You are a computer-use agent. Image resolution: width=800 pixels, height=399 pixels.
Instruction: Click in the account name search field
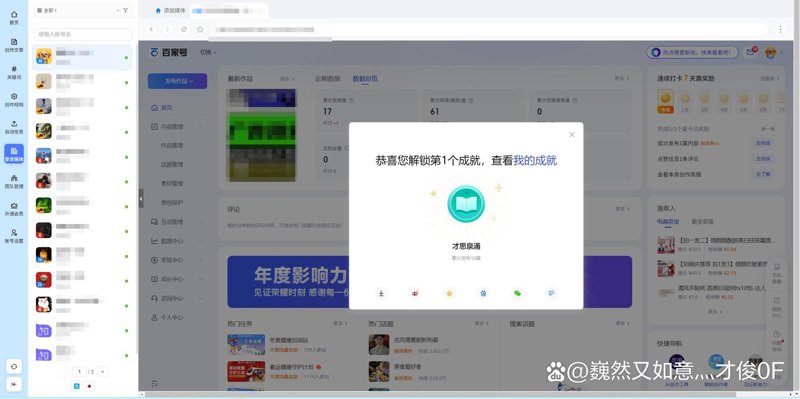click(83, 34)
